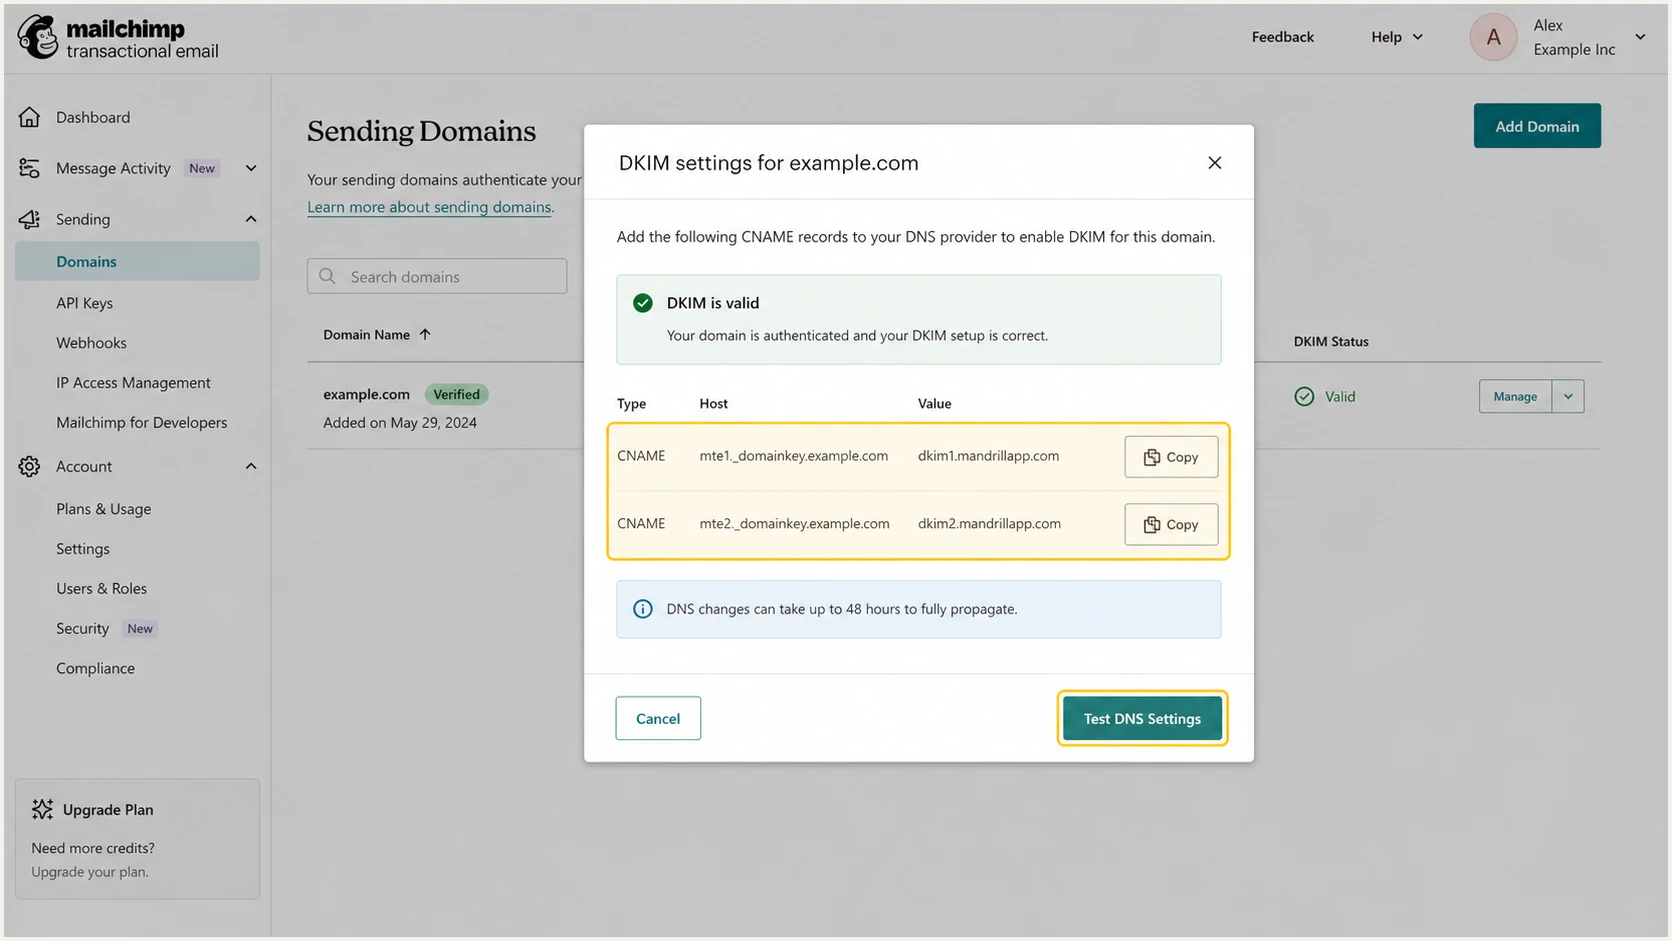Click mte2._domainkey.example.com host value

point(794,524)
